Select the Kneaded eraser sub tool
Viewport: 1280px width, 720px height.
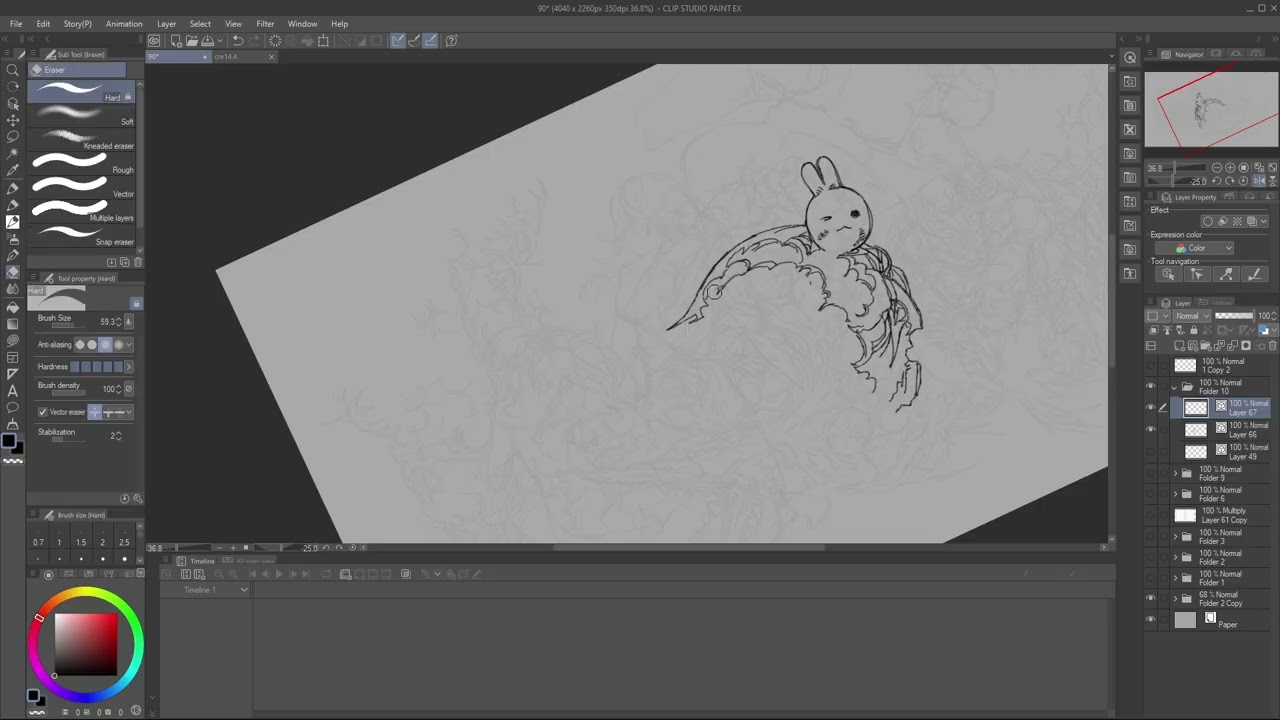pos(82,138)
